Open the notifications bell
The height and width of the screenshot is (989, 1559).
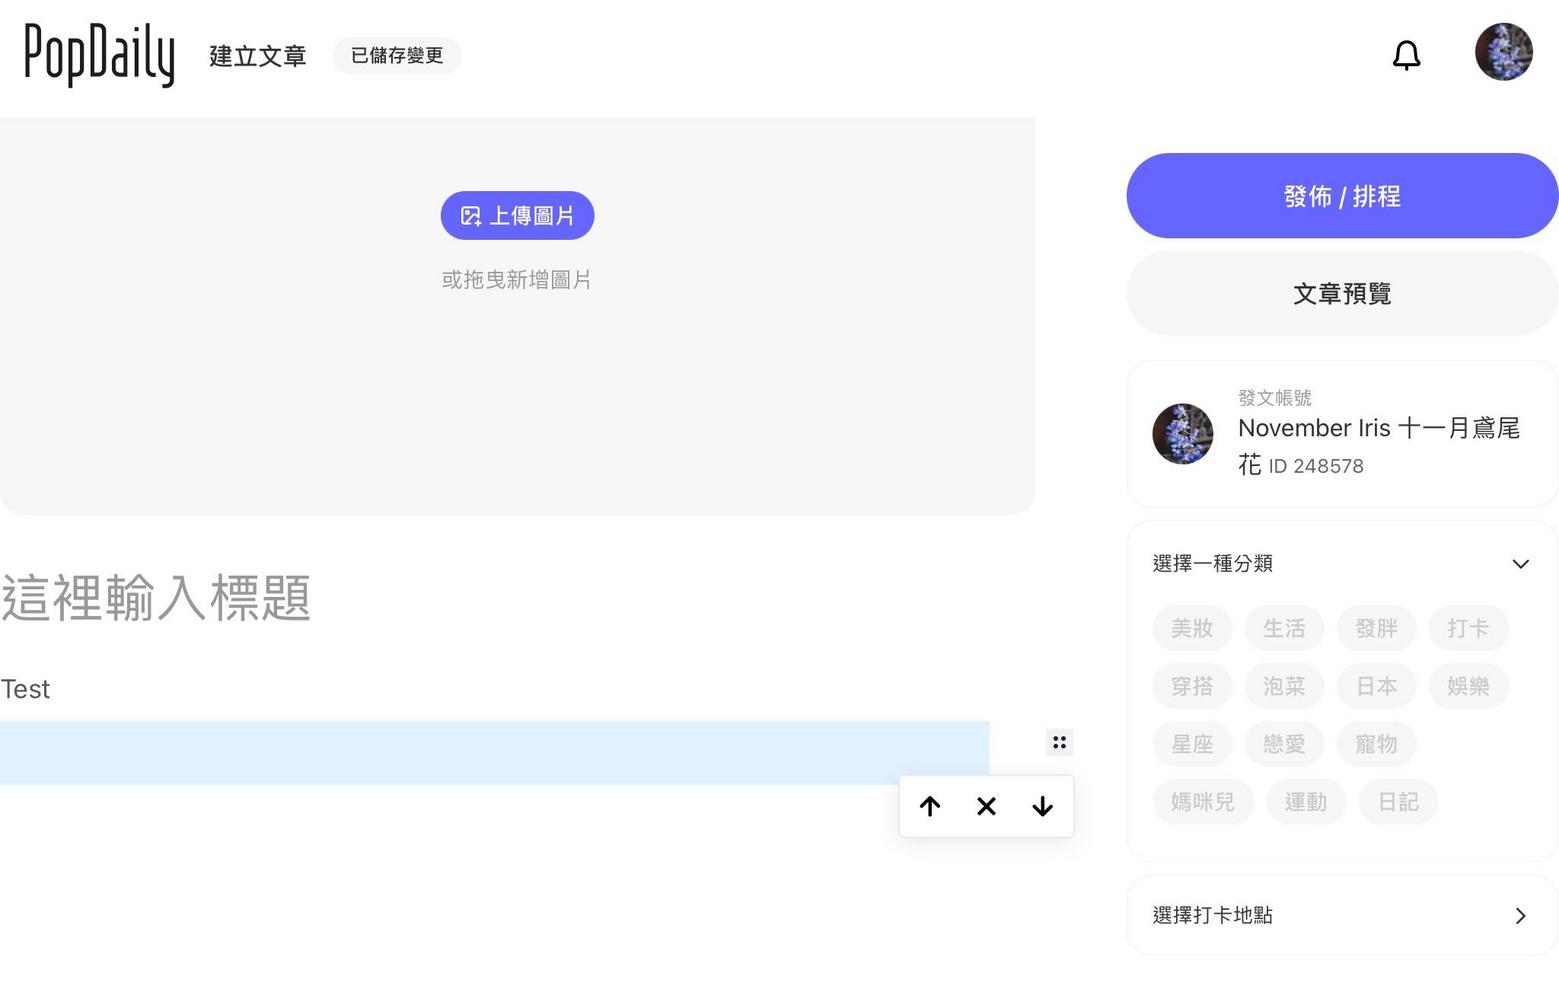[x=1406, y=55]
